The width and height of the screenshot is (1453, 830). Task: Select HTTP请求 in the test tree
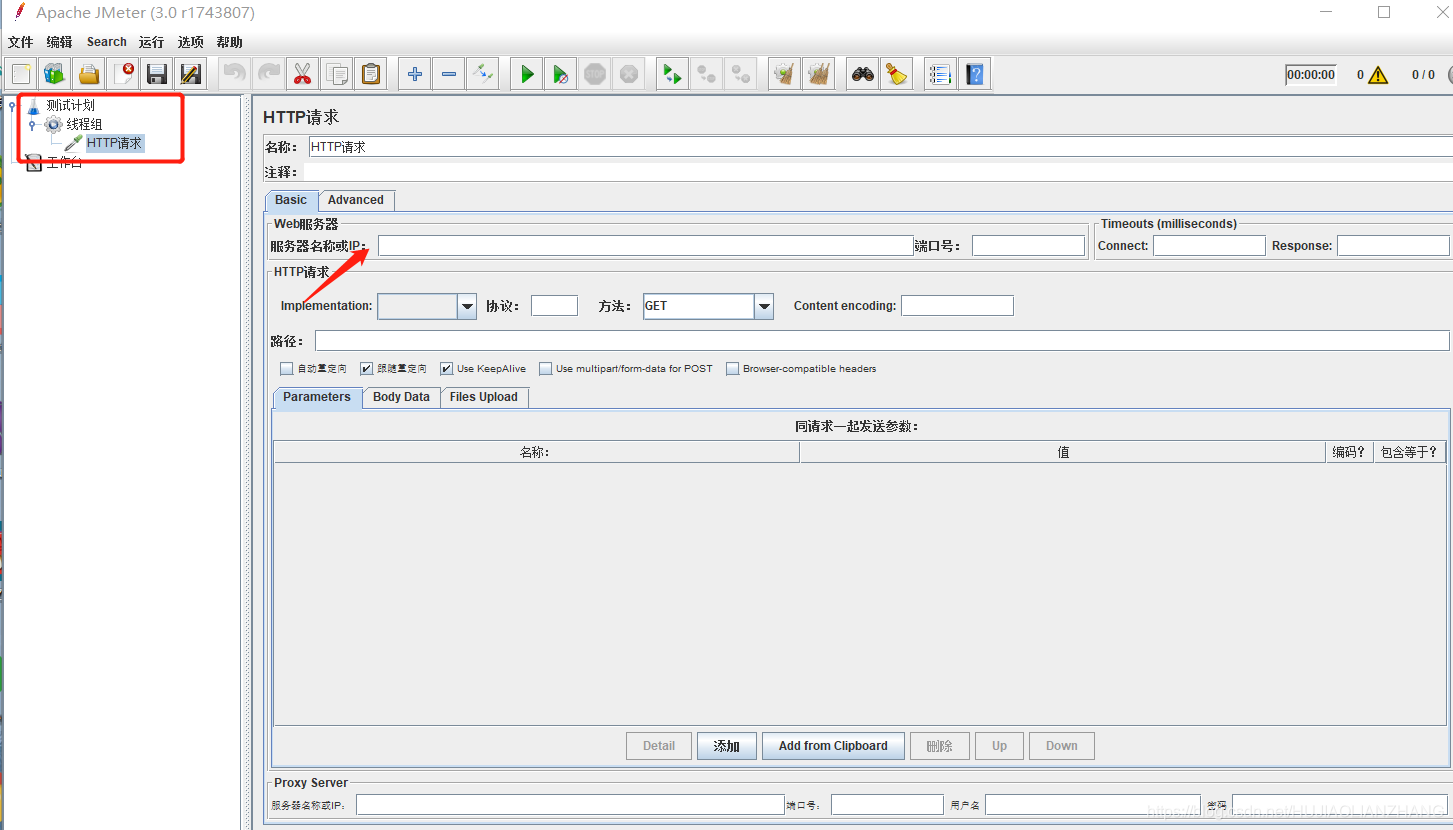pyautogui.click(x=114, y=144)
